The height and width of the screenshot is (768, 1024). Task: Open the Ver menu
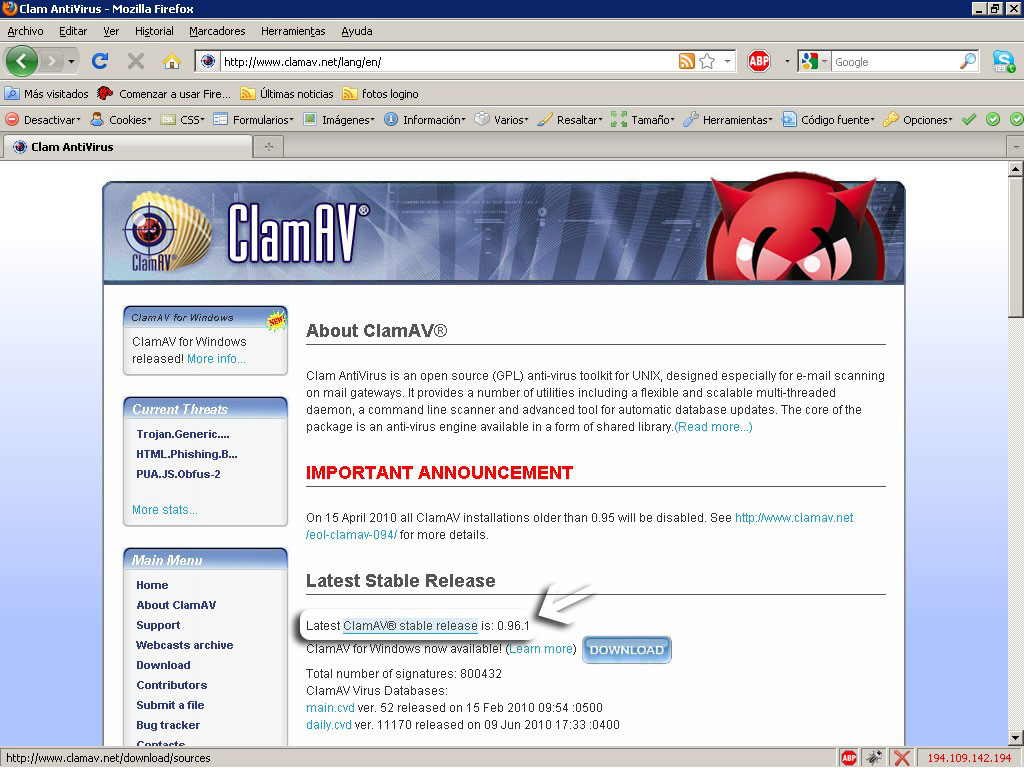coord(111,31)
